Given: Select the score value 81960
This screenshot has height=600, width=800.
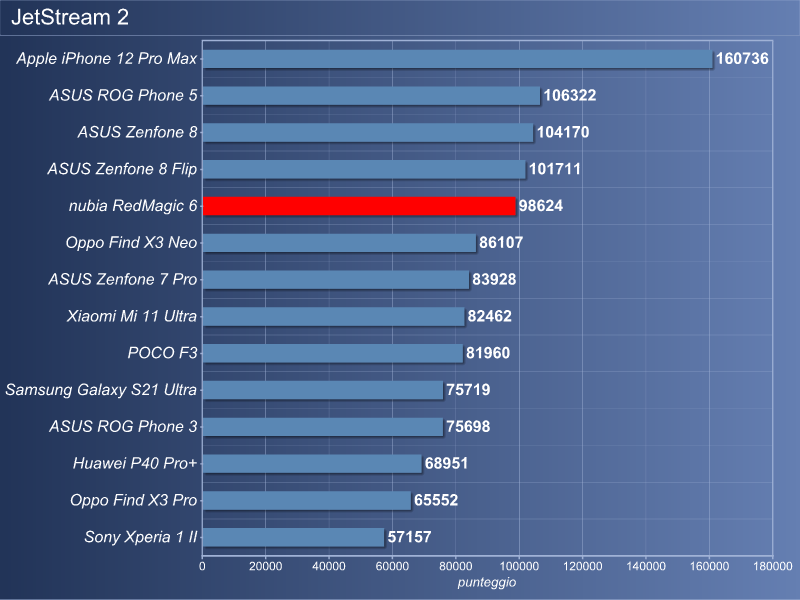Looking at the screenshot, I should tap(488, 353).
